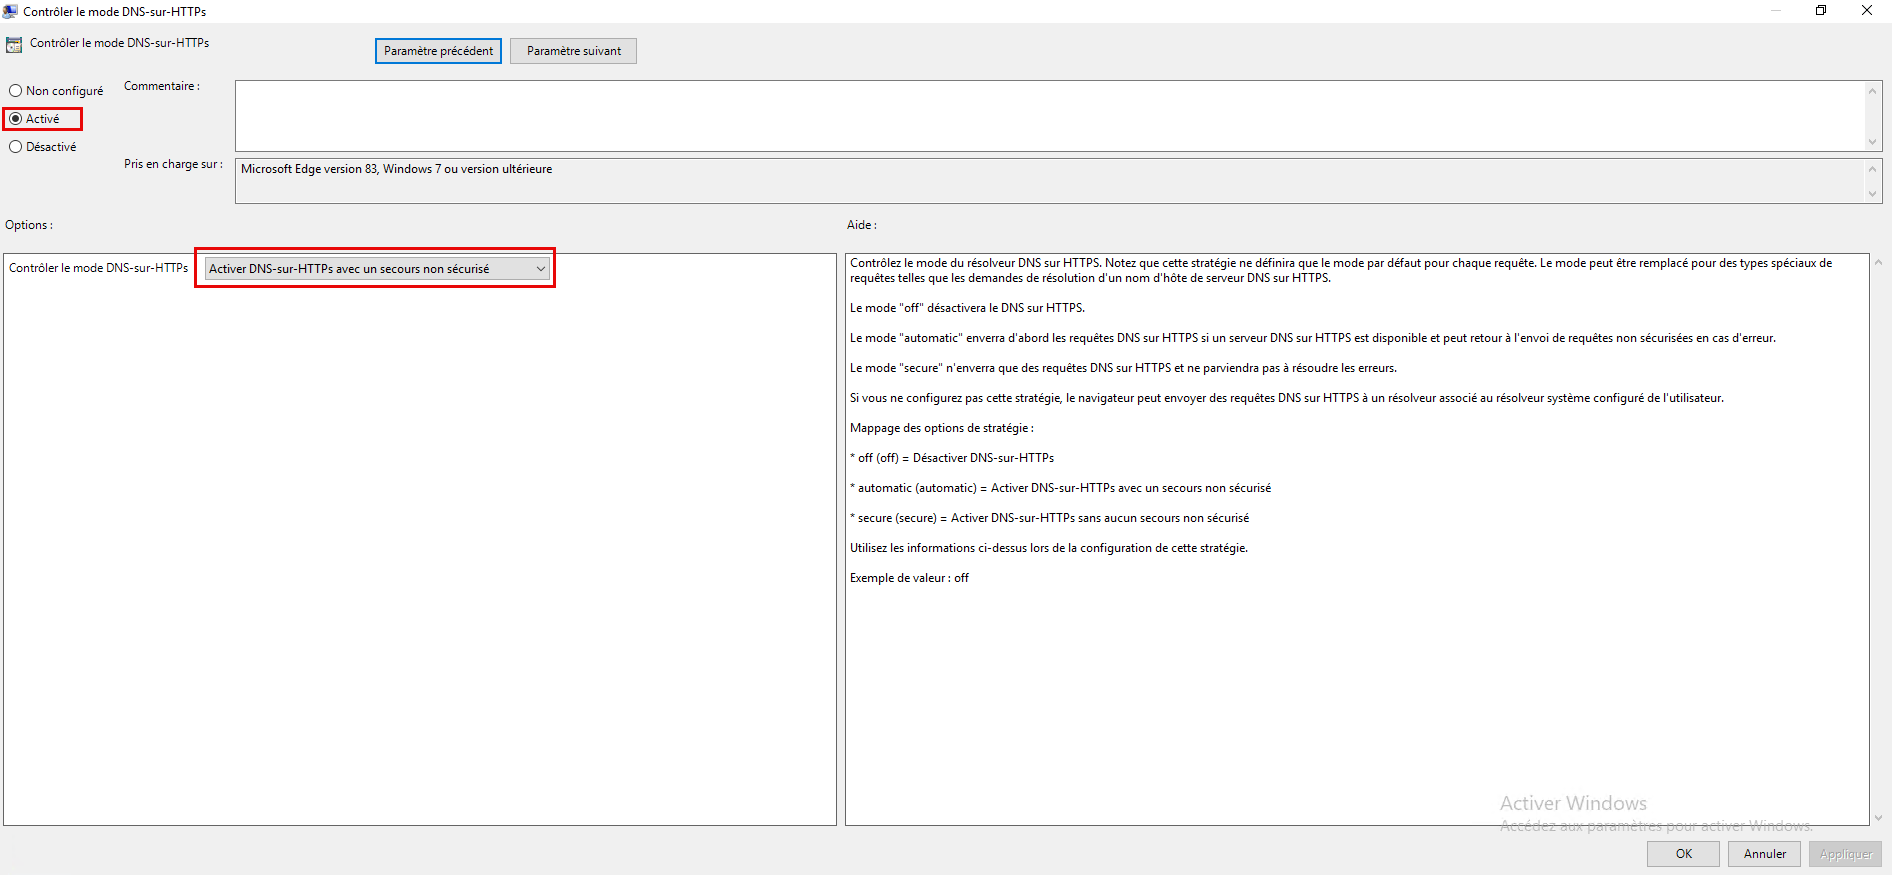Click the Paramètre précédent button
This screenshot has height=875, width=1892.
coord(438,51)
